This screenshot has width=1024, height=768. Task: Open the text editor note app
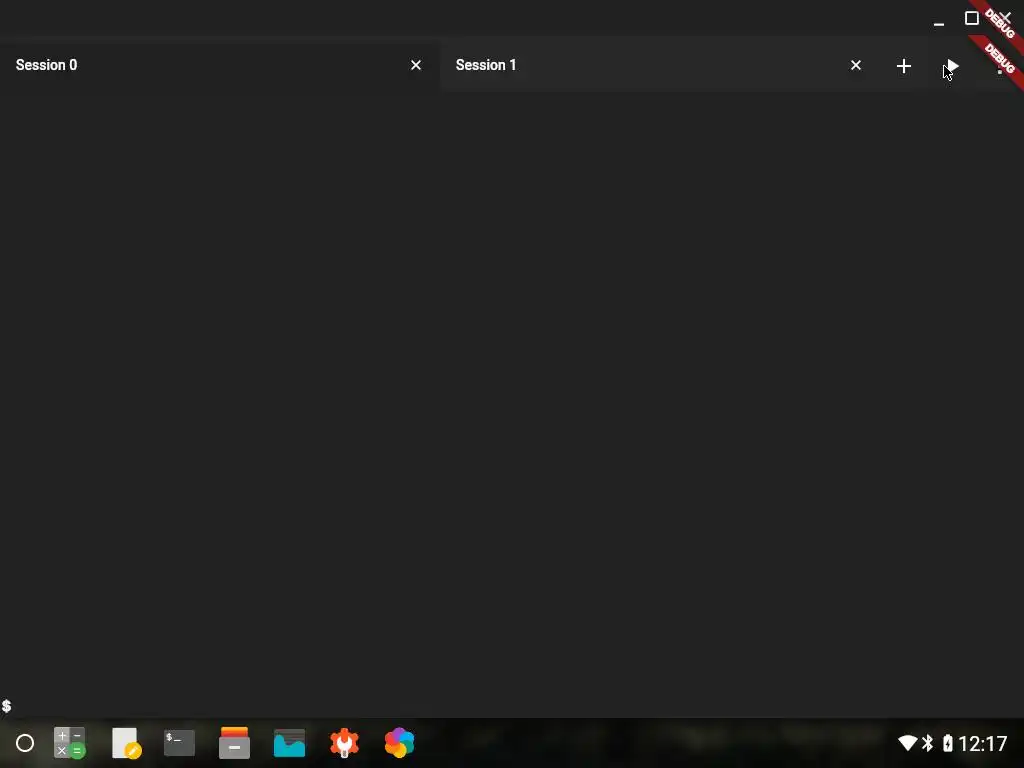click(x=126, y=743)
